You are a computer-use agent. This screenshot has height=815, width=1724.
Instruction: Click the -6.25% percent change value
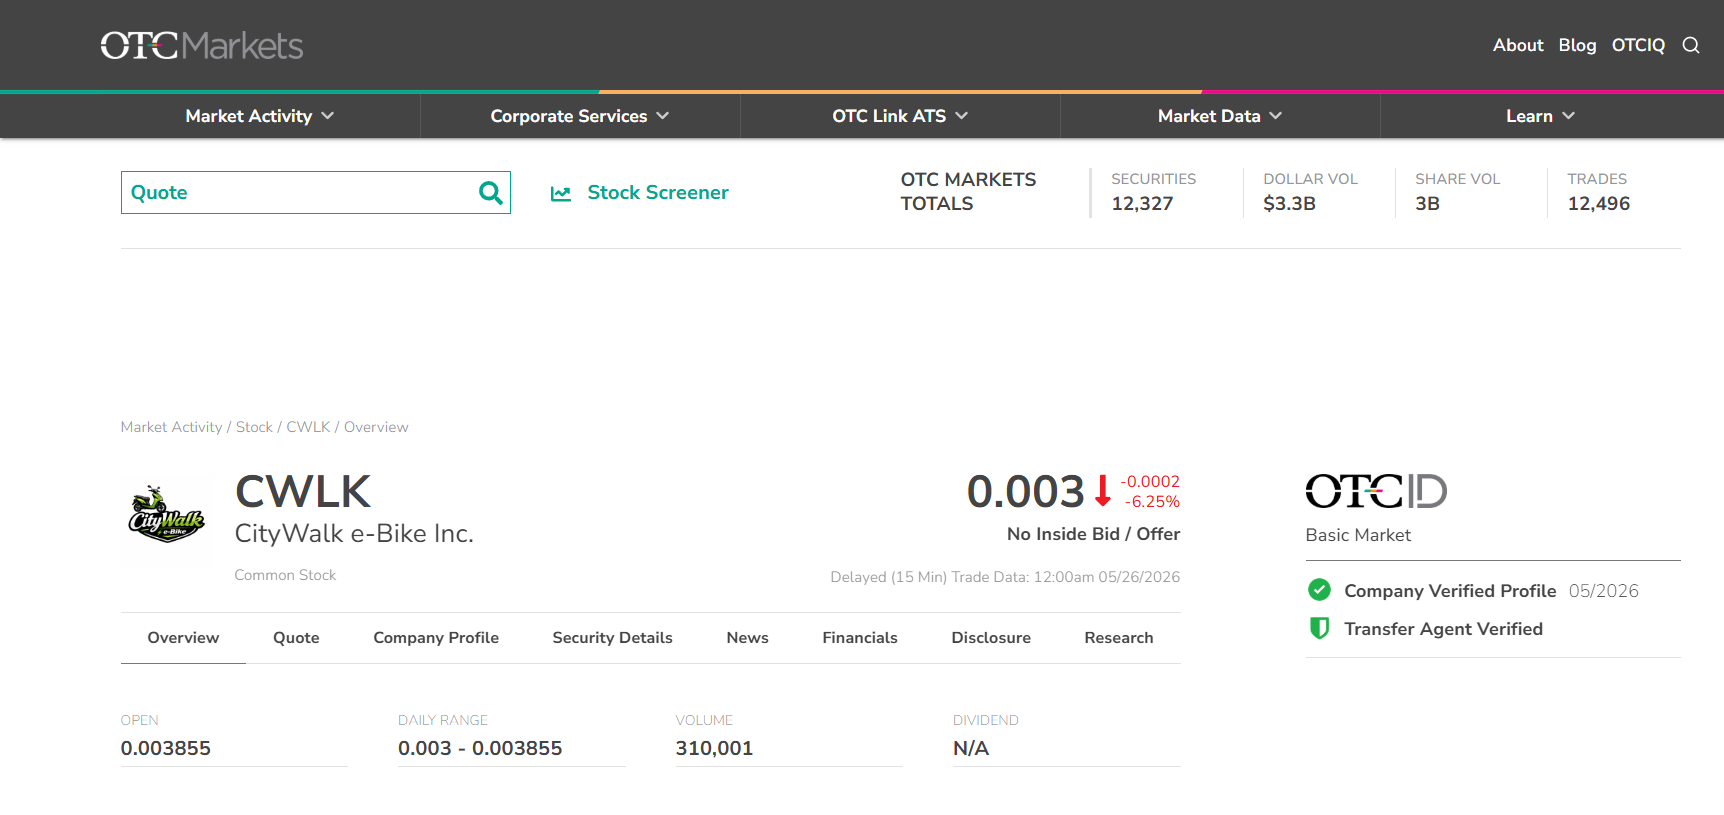[x=1152, y=502]
